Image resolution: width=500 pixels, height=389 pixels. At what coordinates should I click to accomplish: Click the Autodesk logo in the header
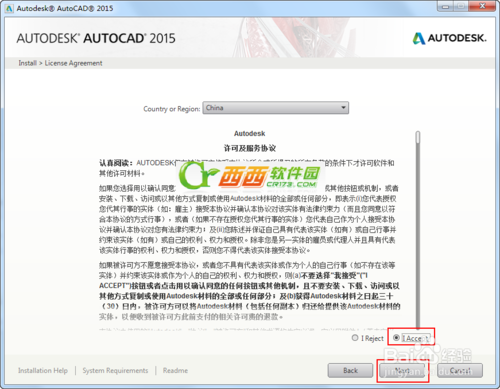pyautogui.click(x=449, y=38)
